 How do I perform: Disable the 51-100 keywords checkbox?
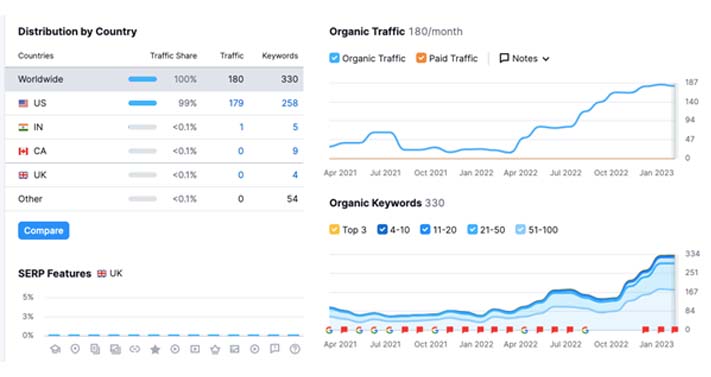point(521,230)
